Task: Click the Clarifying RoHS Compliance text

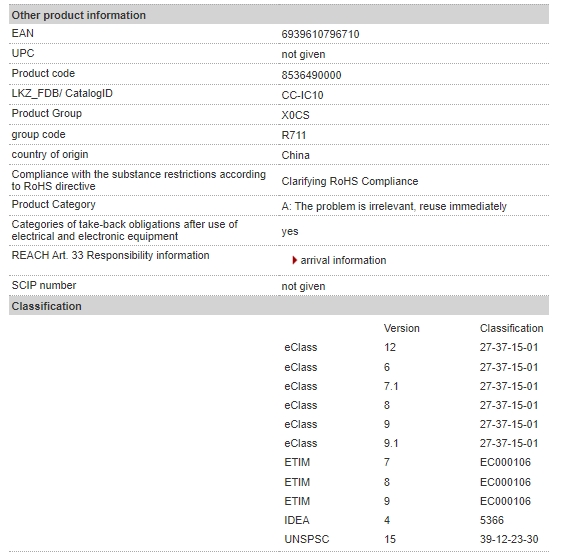Action: click(350, 181)
